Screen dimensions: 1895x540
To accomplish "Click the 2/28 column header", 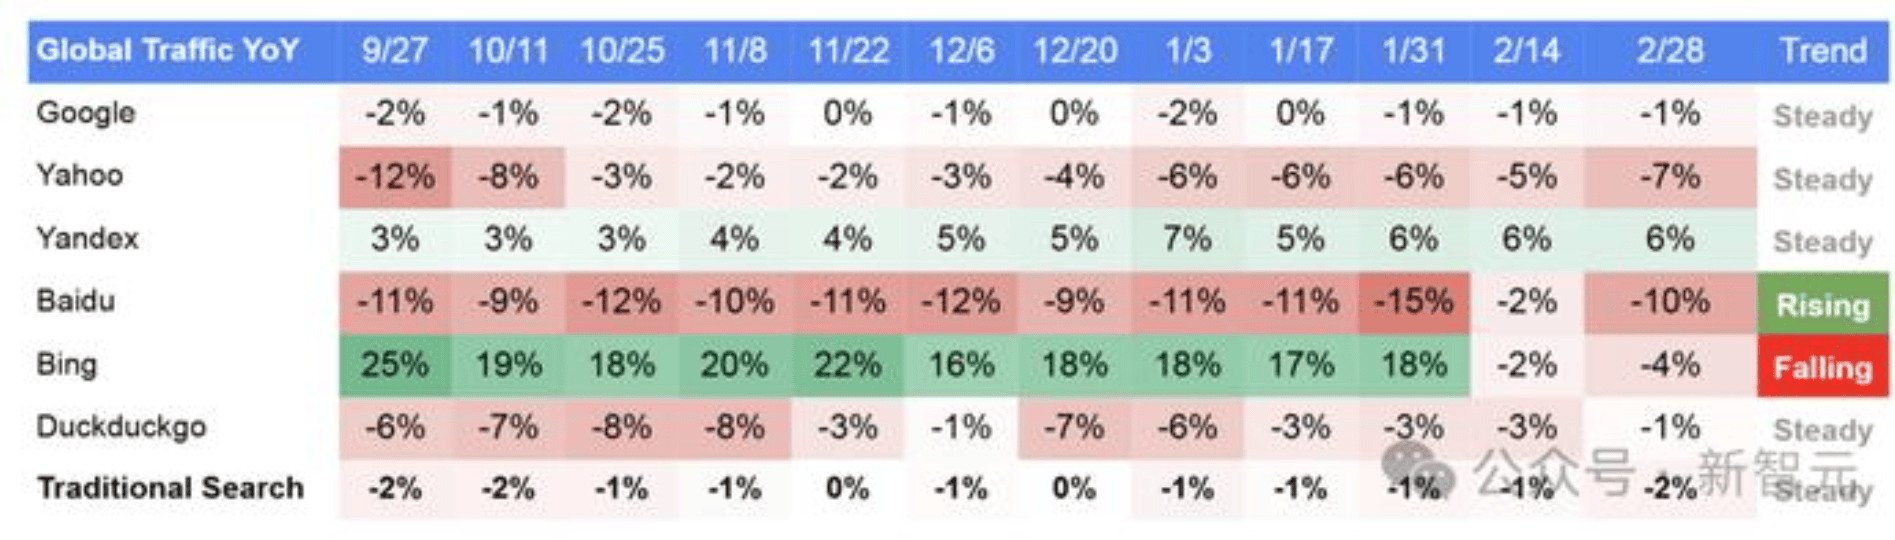I will tap(1670, 50).
